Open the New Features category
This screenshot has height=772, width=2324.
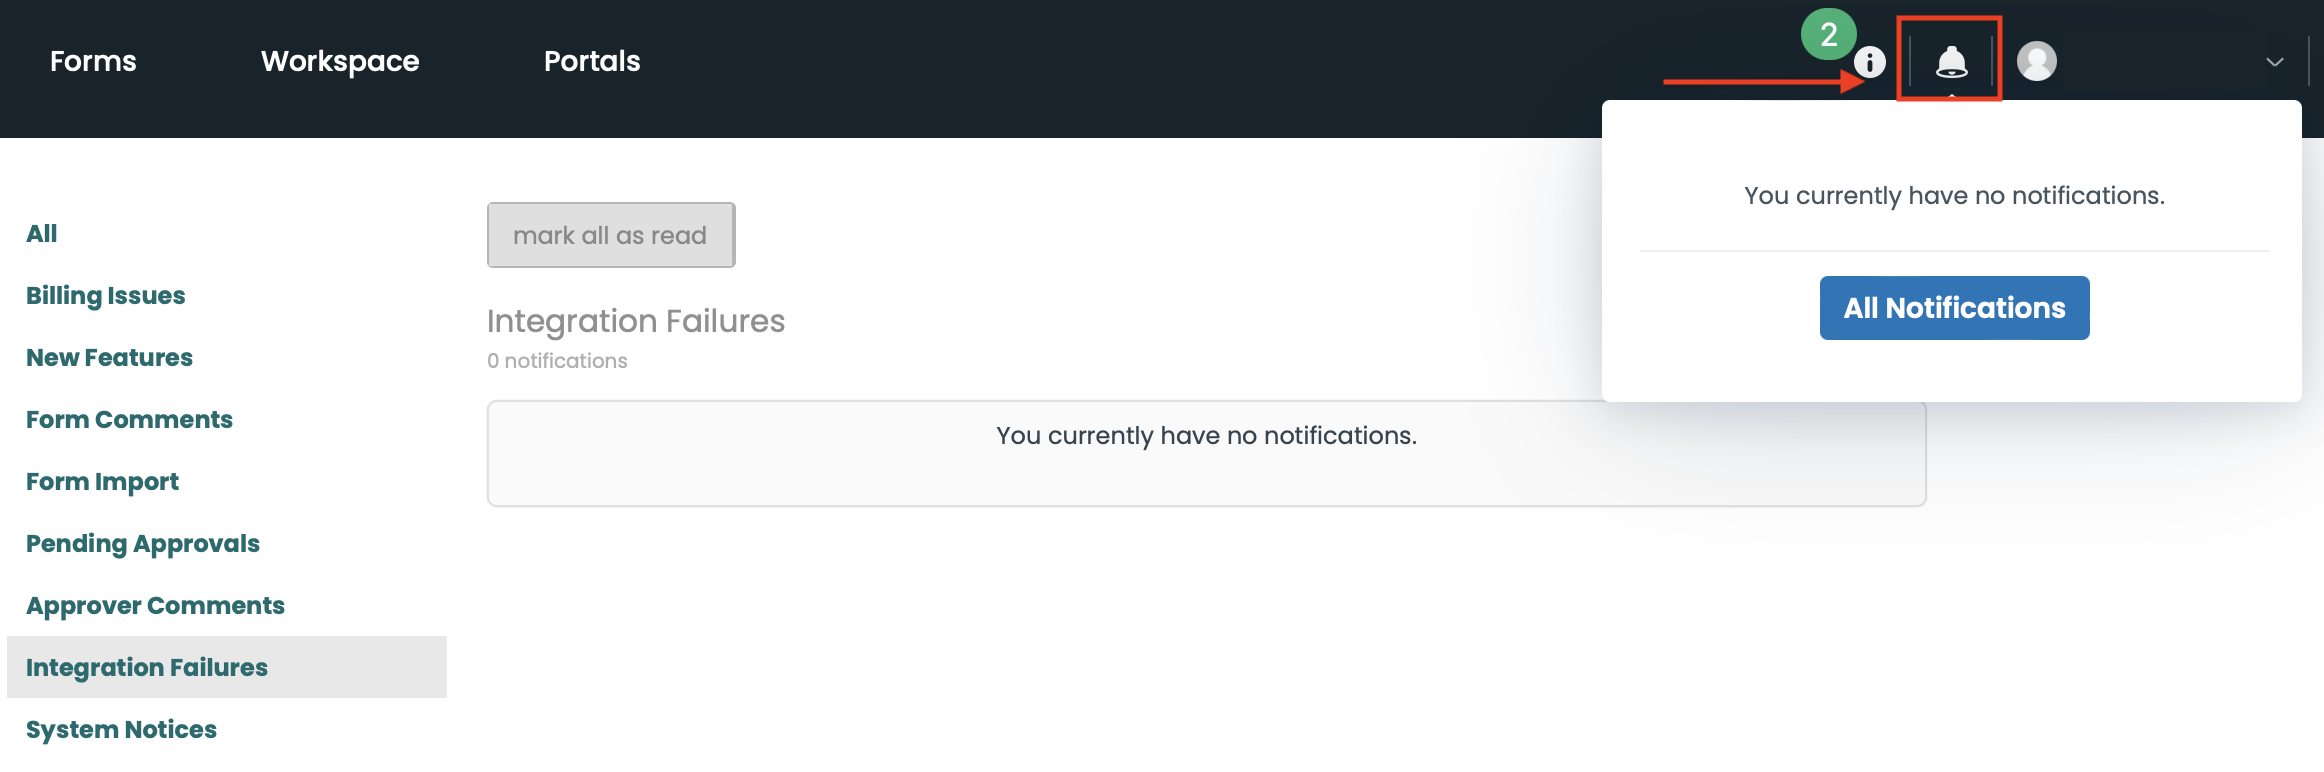point(109,357)
